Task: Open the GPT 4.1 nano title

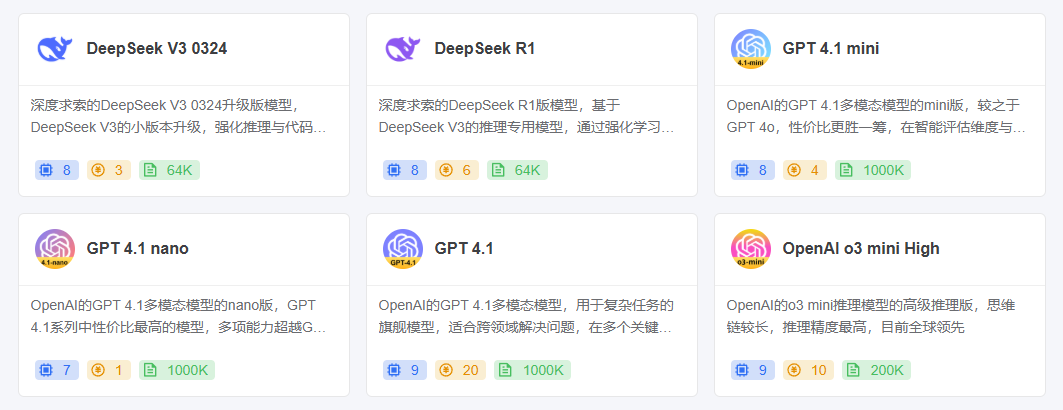Action: (x=138, y=249)
